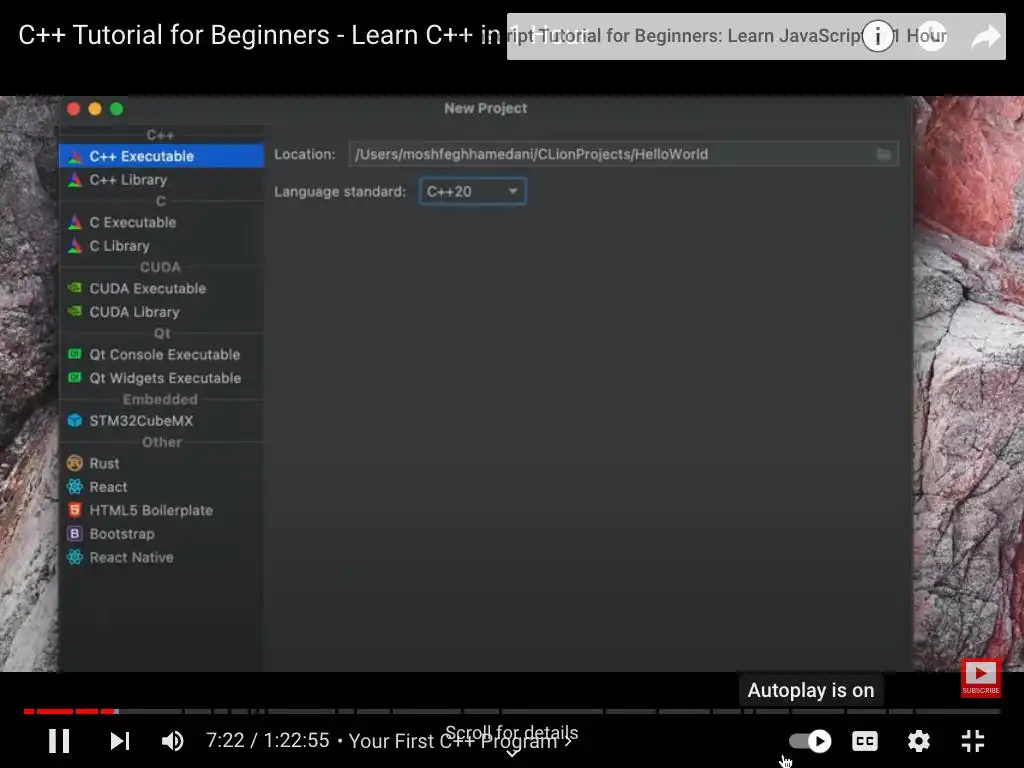Viewport: 1024px width, 768px height.
Task: Click the React Native atom icon
Action: click(75, 557)
